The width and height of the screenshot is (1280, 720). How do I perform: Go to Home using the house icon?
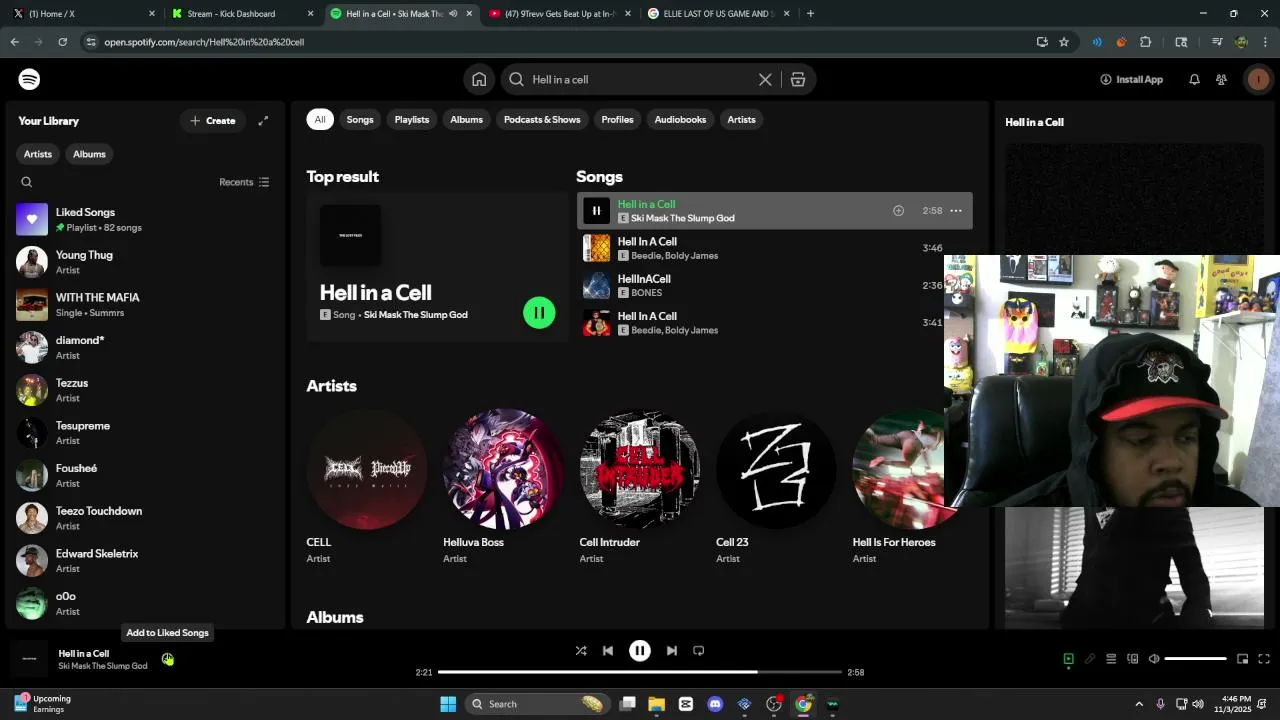479,79
